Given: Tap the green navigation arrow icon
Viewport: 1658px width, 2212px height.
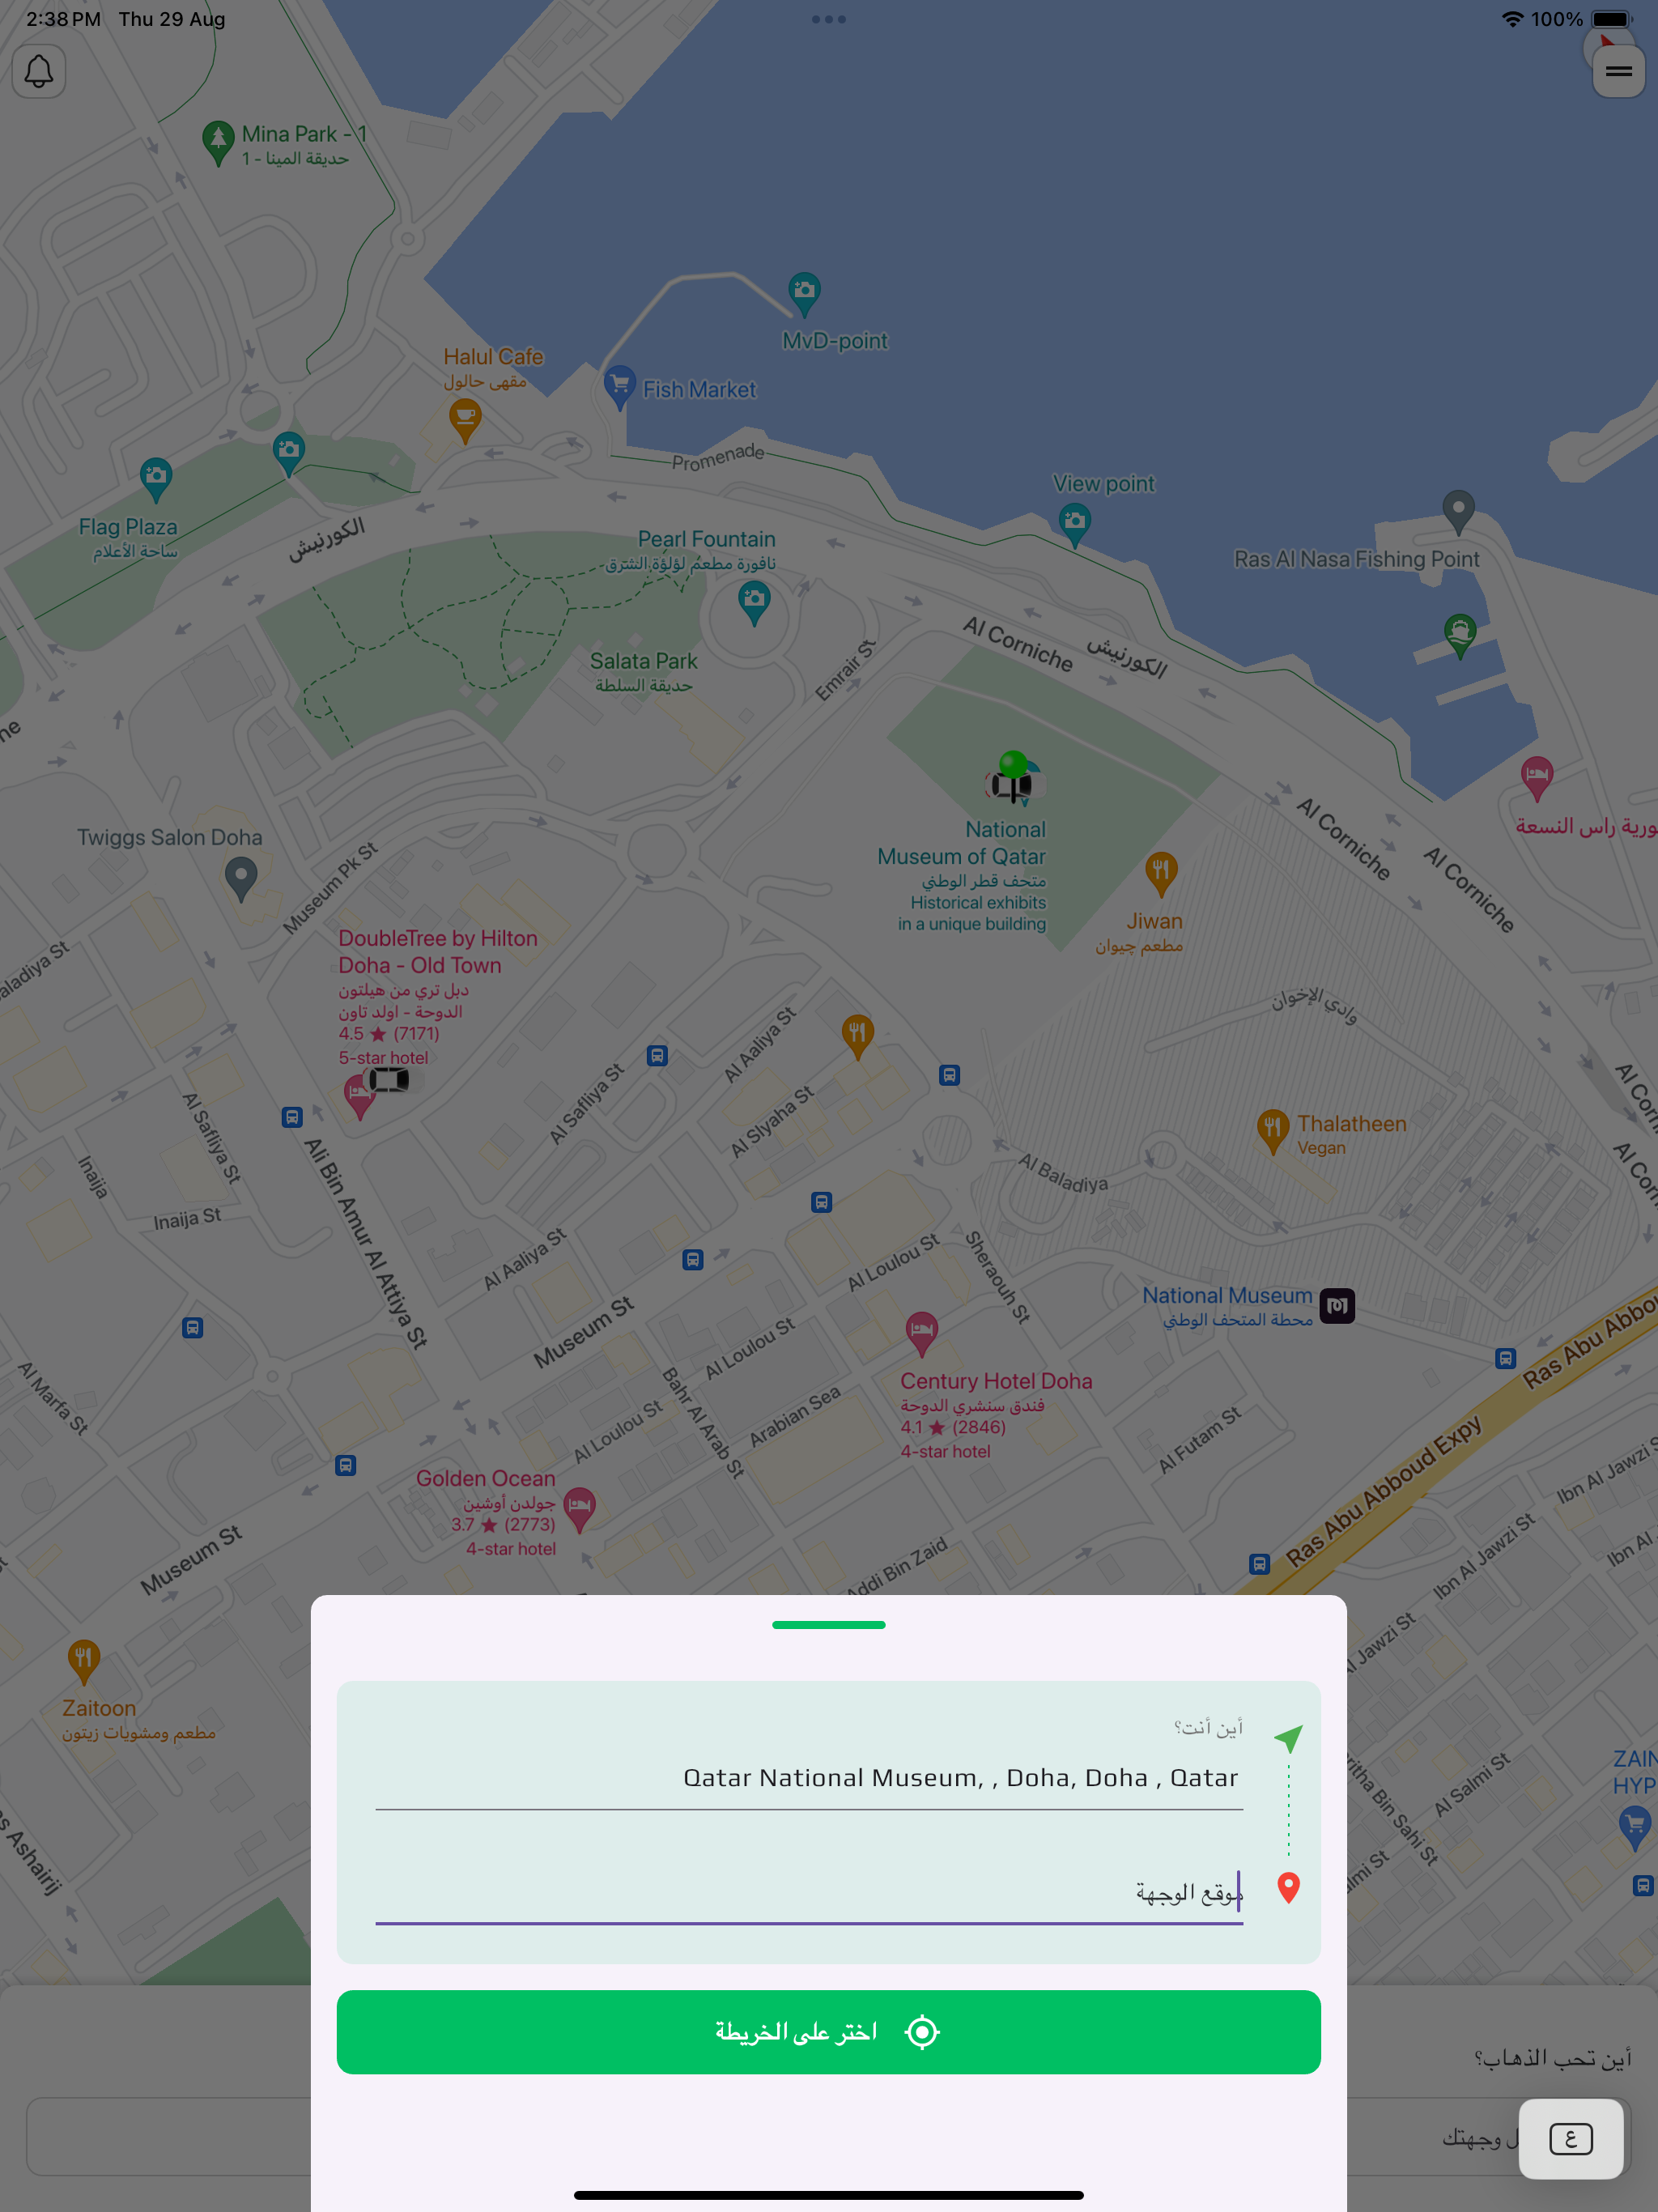Looking at the screenshot, I should (x=1288, y=1739).
